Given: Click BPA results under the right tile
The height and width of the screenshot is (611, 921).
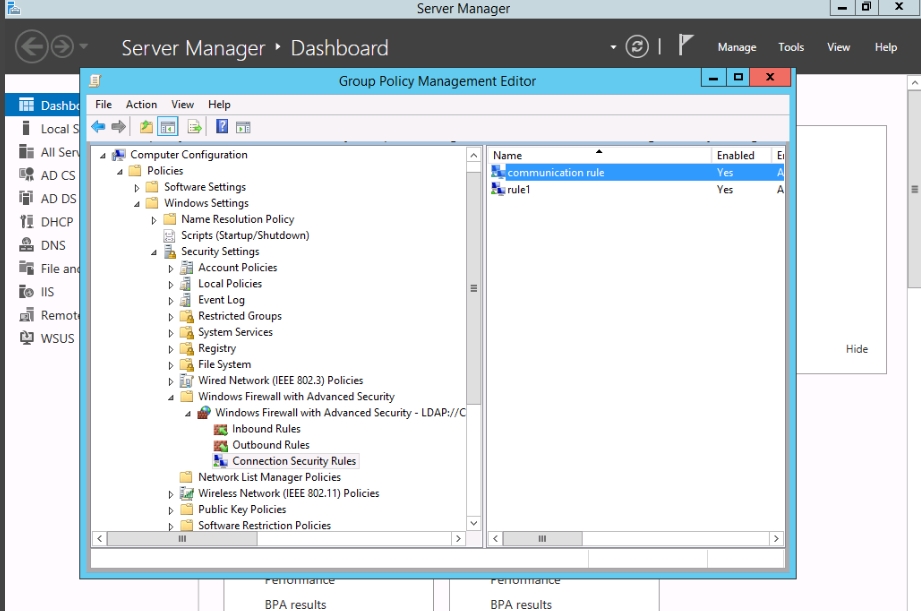Looking at the screenshot, I should 521,604.
